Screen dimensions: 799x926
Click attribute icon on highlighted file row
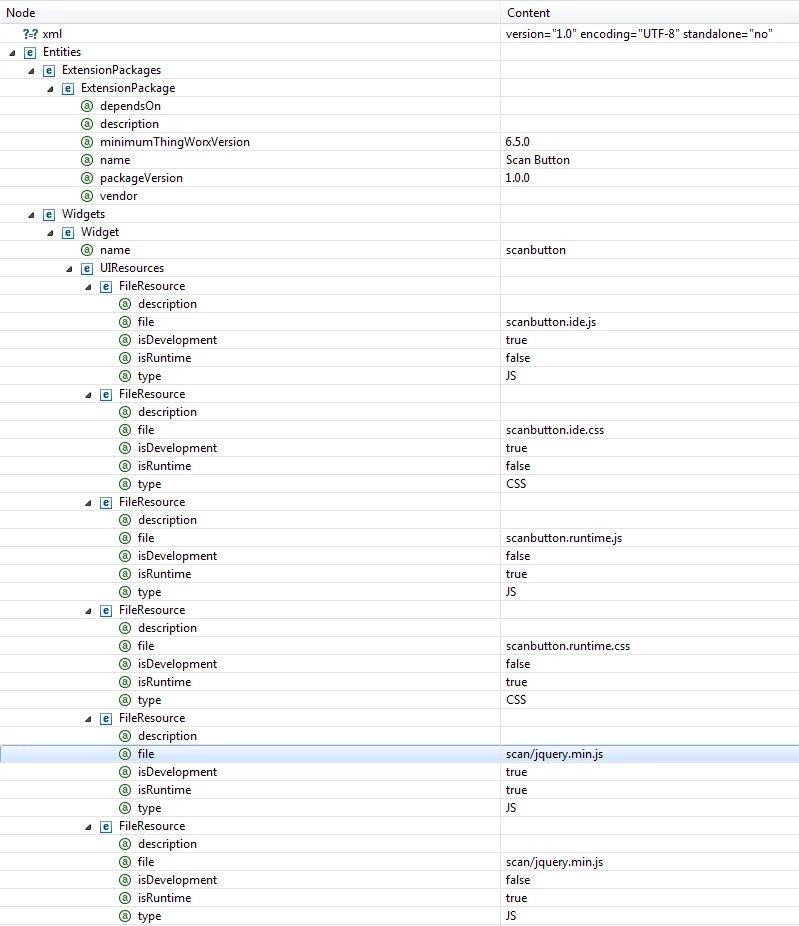pos(125,754)
